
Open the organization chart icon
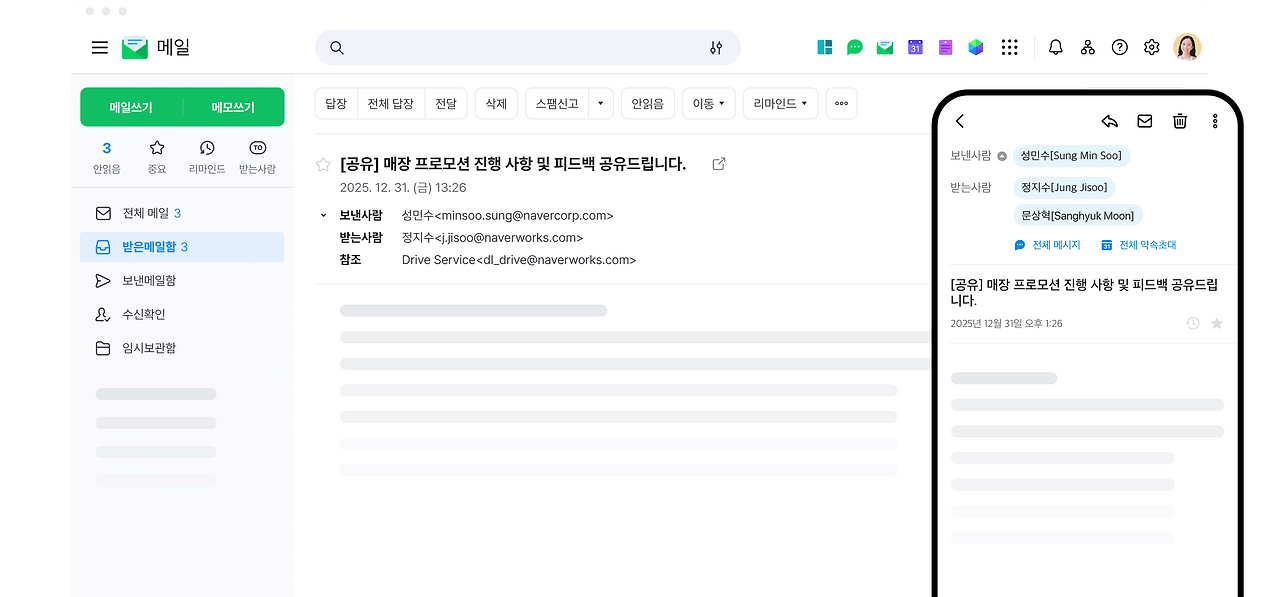pyautogui.click(x=1088, y=47)
